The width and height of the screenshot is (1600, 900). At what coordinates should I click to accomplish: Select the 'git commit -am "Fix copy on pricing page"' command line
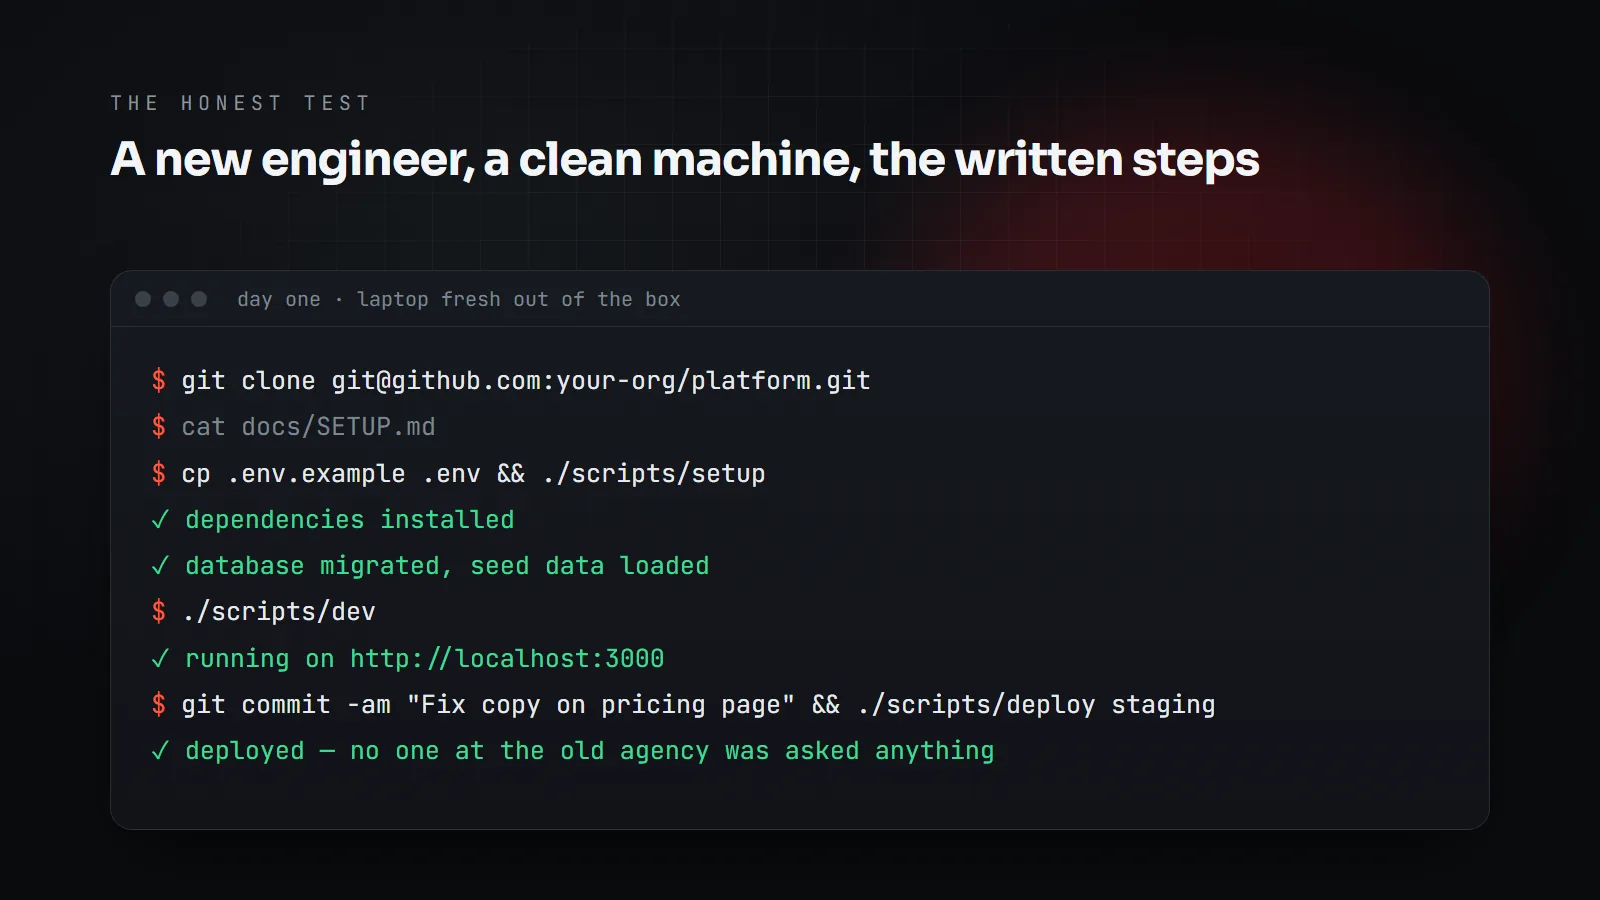point(698,705)
